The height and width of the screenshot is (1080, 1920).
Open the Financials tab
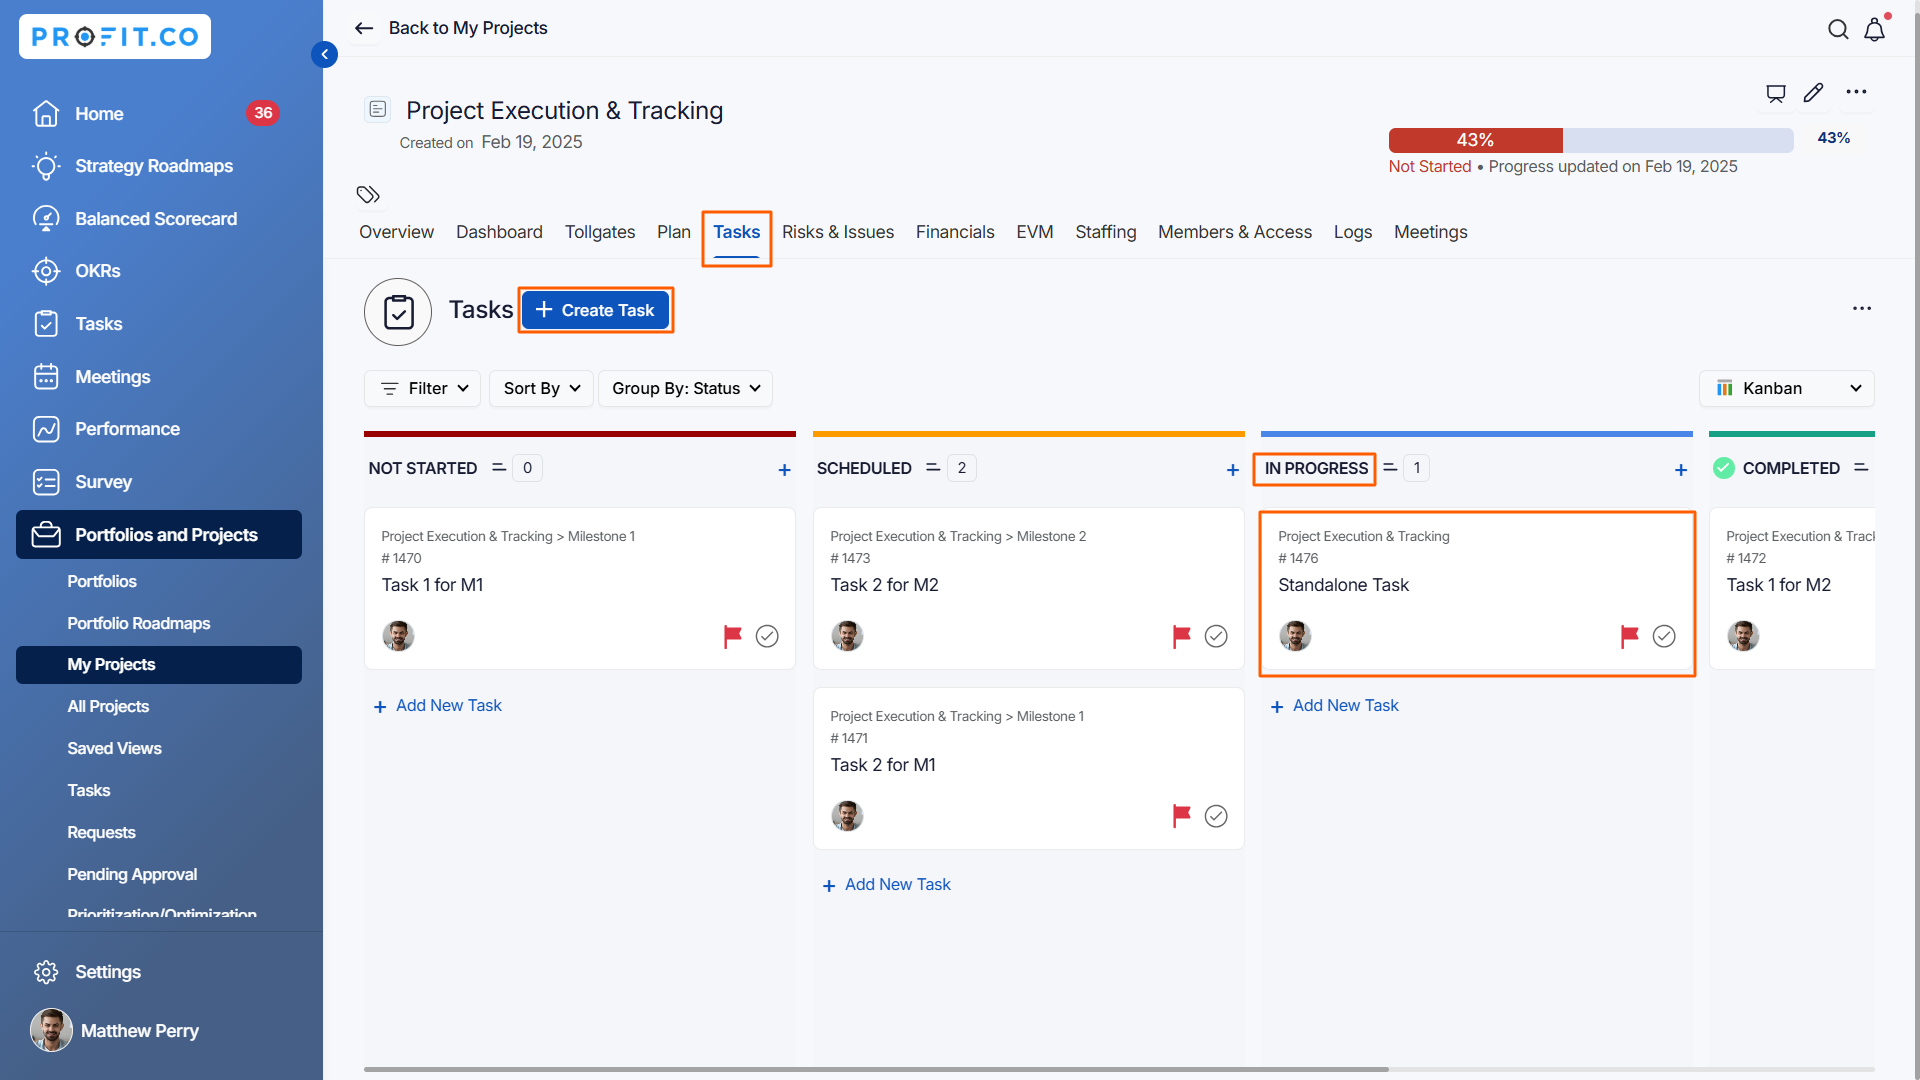point(954,232)
